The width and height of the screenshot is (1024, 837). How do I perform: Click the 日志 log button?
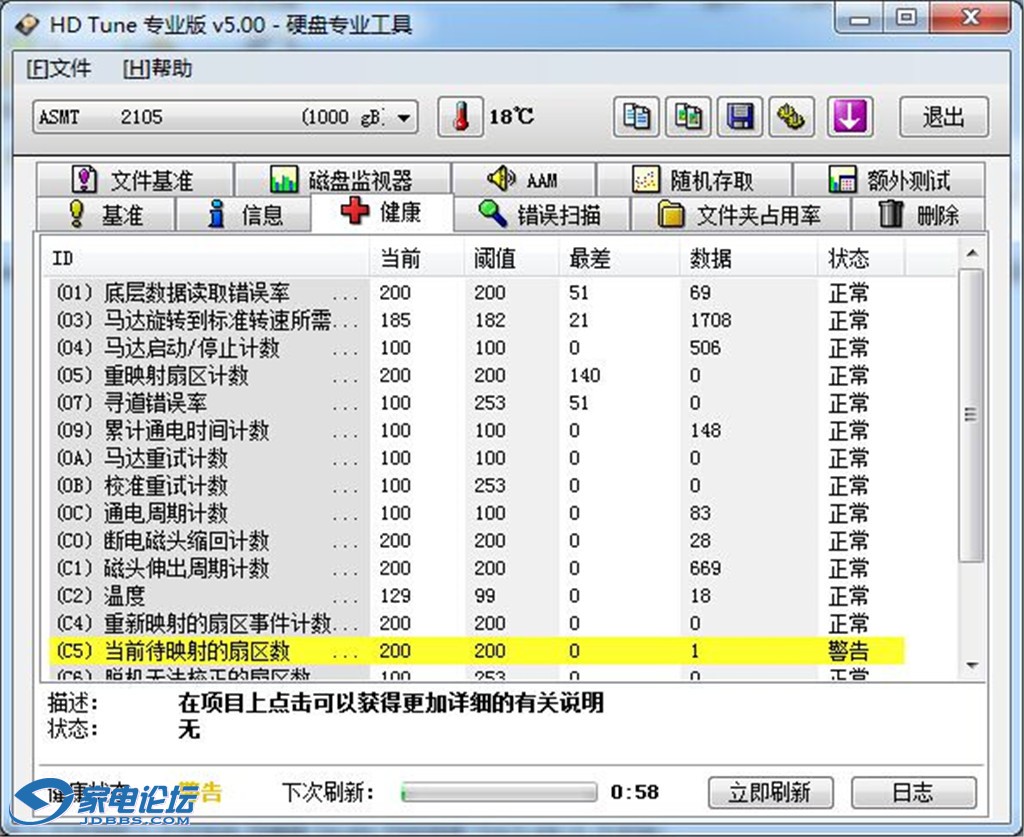(913, 793)
